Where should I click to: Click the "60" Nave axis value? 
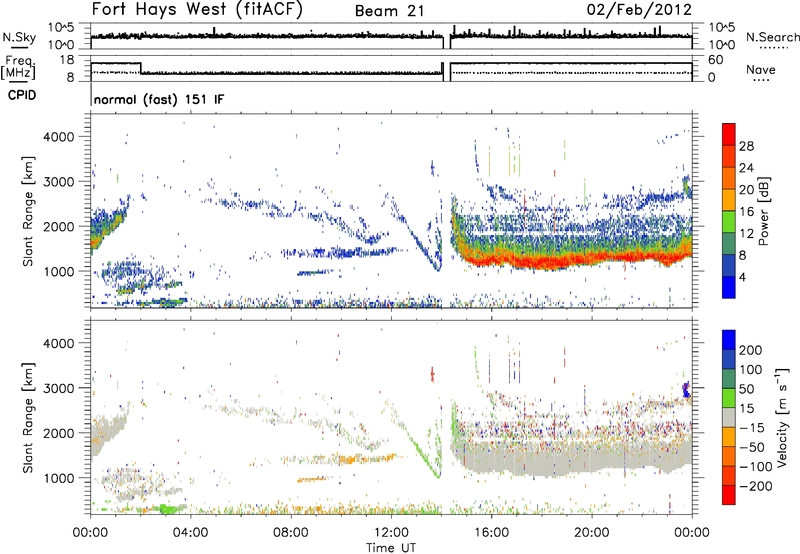pyautogui.click(x=716, y=60)
